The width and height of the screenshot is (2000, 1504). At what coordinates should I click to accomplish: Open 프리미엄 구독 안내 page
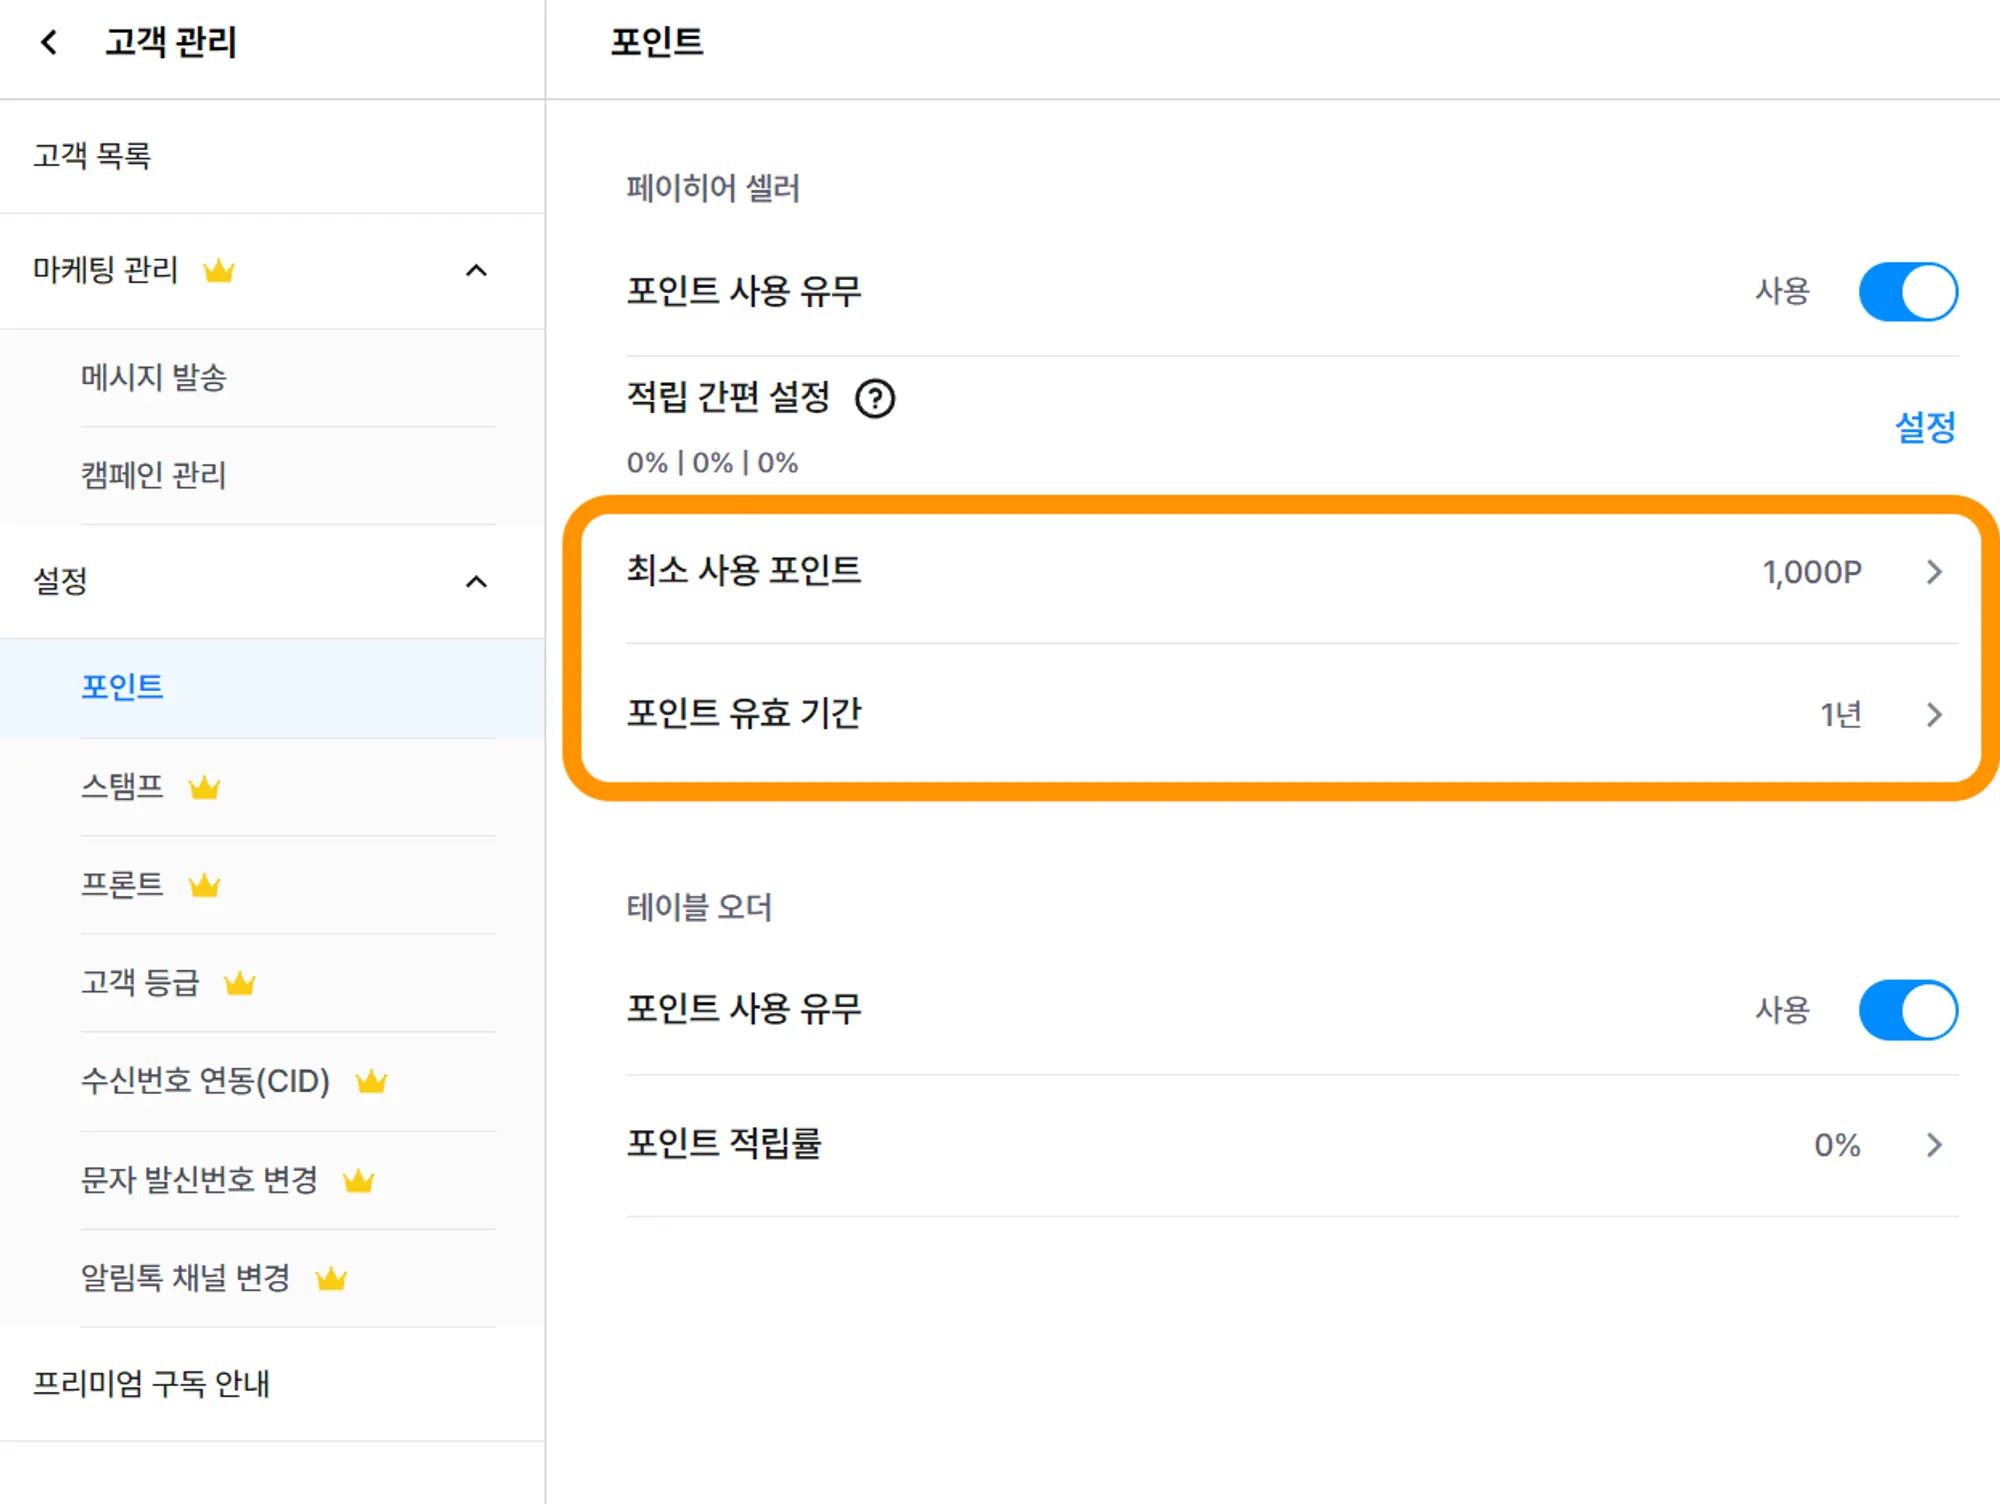pos(151,1384)
